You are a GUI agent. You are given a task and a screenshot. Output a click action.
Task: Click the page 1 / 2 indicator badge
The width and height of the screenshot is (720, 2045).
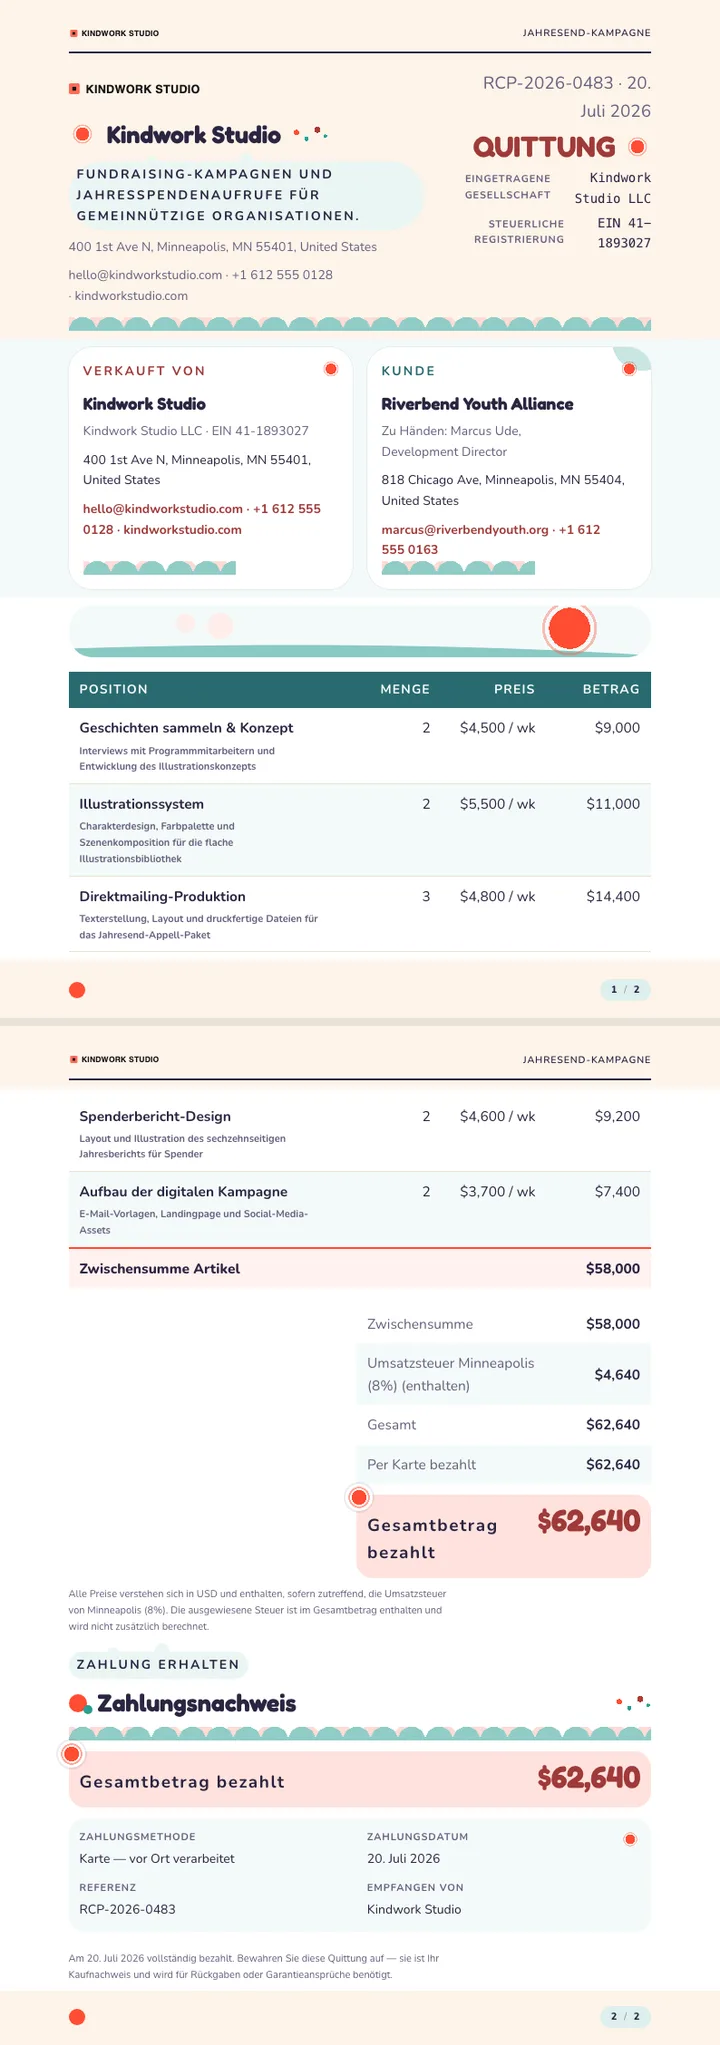pyautogui.click(x=625, y=990)
